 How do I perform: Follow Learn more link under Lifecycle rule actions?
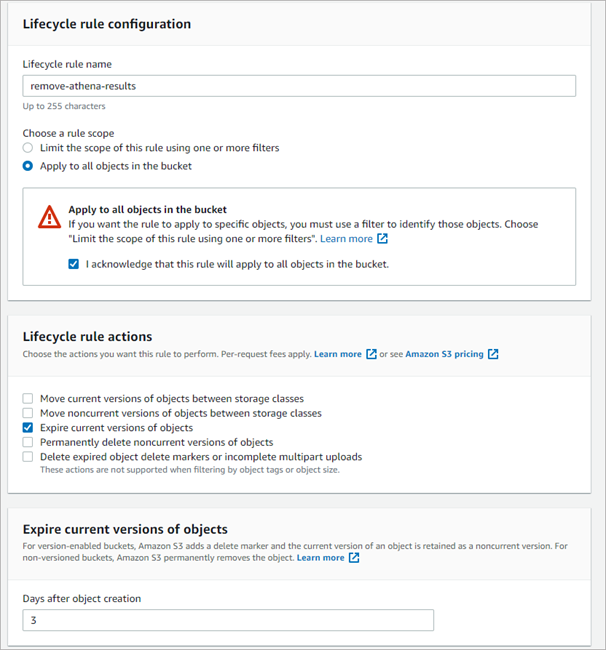[x=337, y=354]
